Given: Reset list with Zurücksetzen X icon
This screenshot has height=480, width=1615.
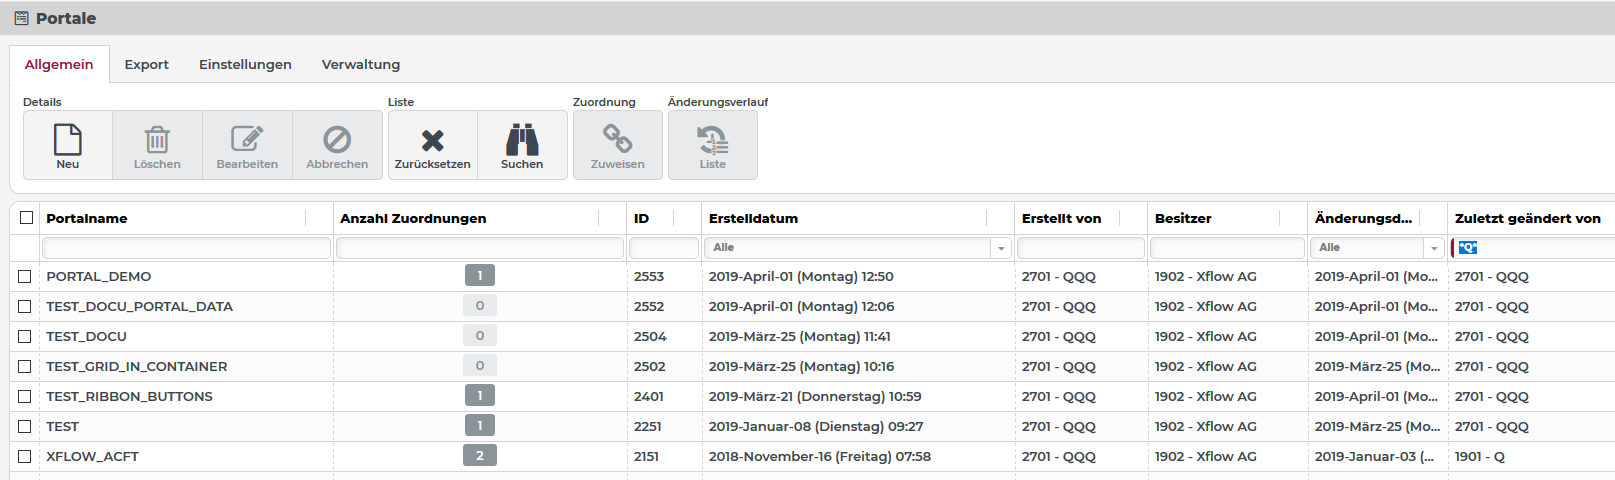Looking at the screenshot, I should tap(432, 140).
